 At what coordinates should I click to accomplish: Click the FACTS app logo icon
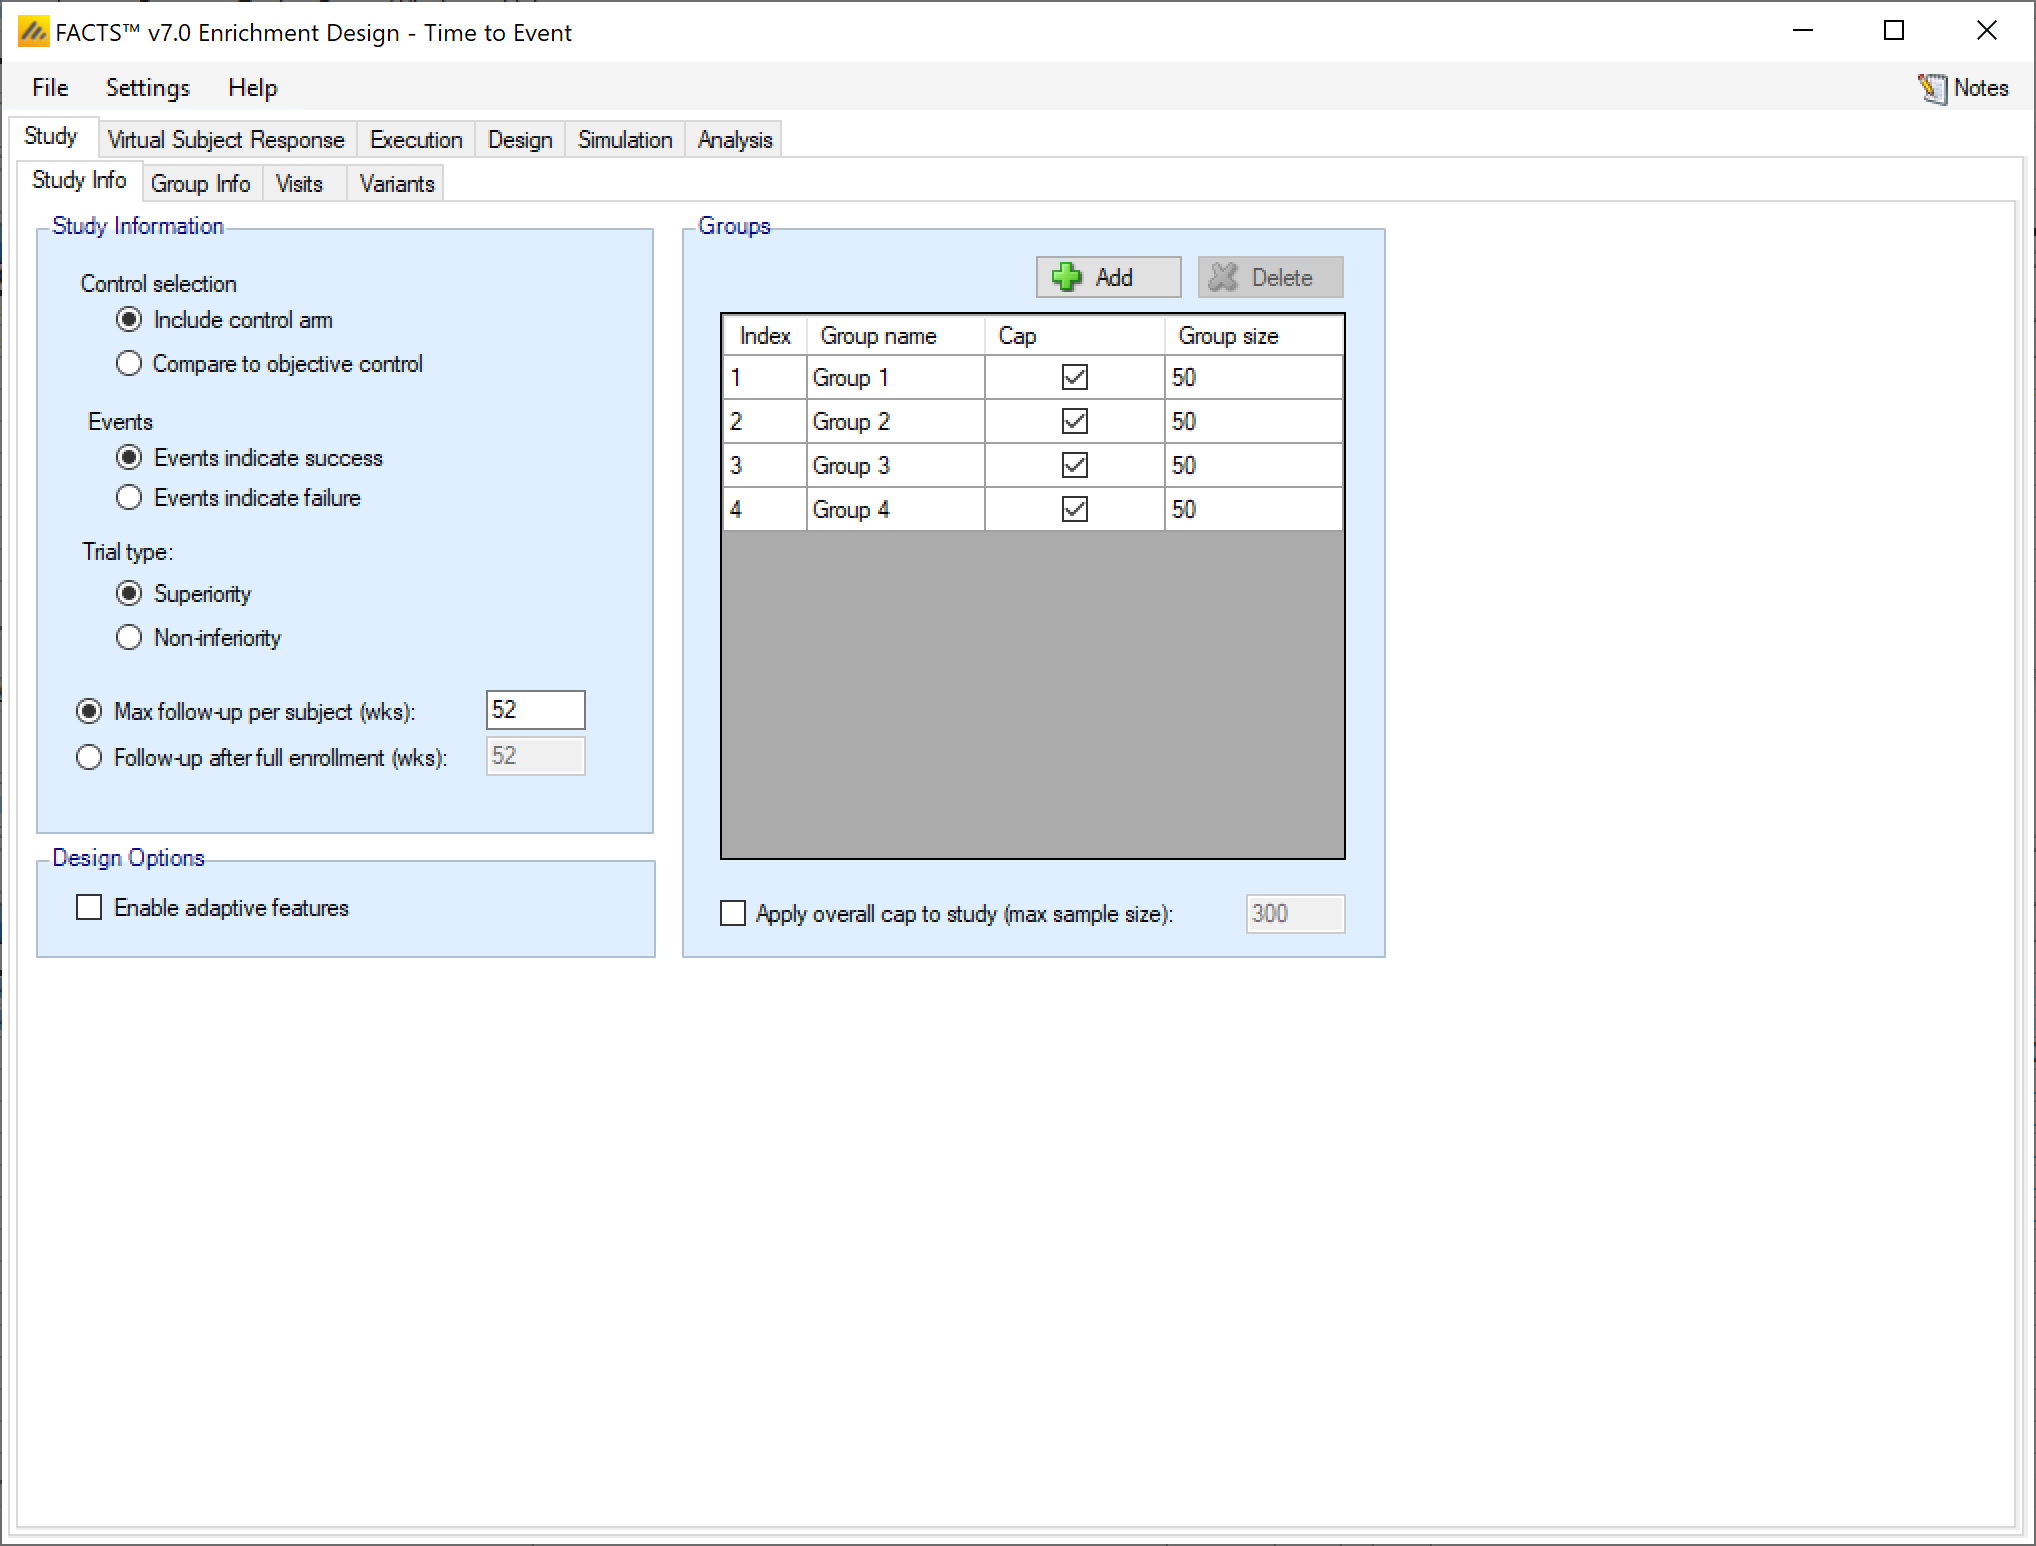pos(33,32)
